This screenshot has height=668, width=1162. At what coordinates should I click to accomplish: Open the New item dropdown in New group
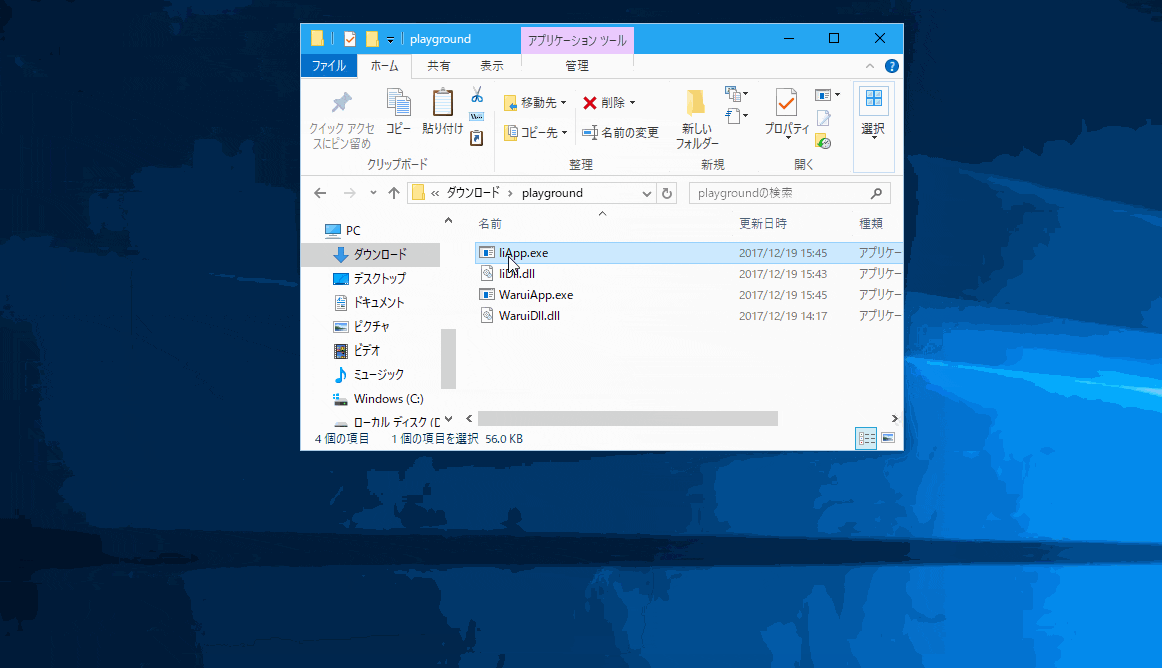click(737, 93)
